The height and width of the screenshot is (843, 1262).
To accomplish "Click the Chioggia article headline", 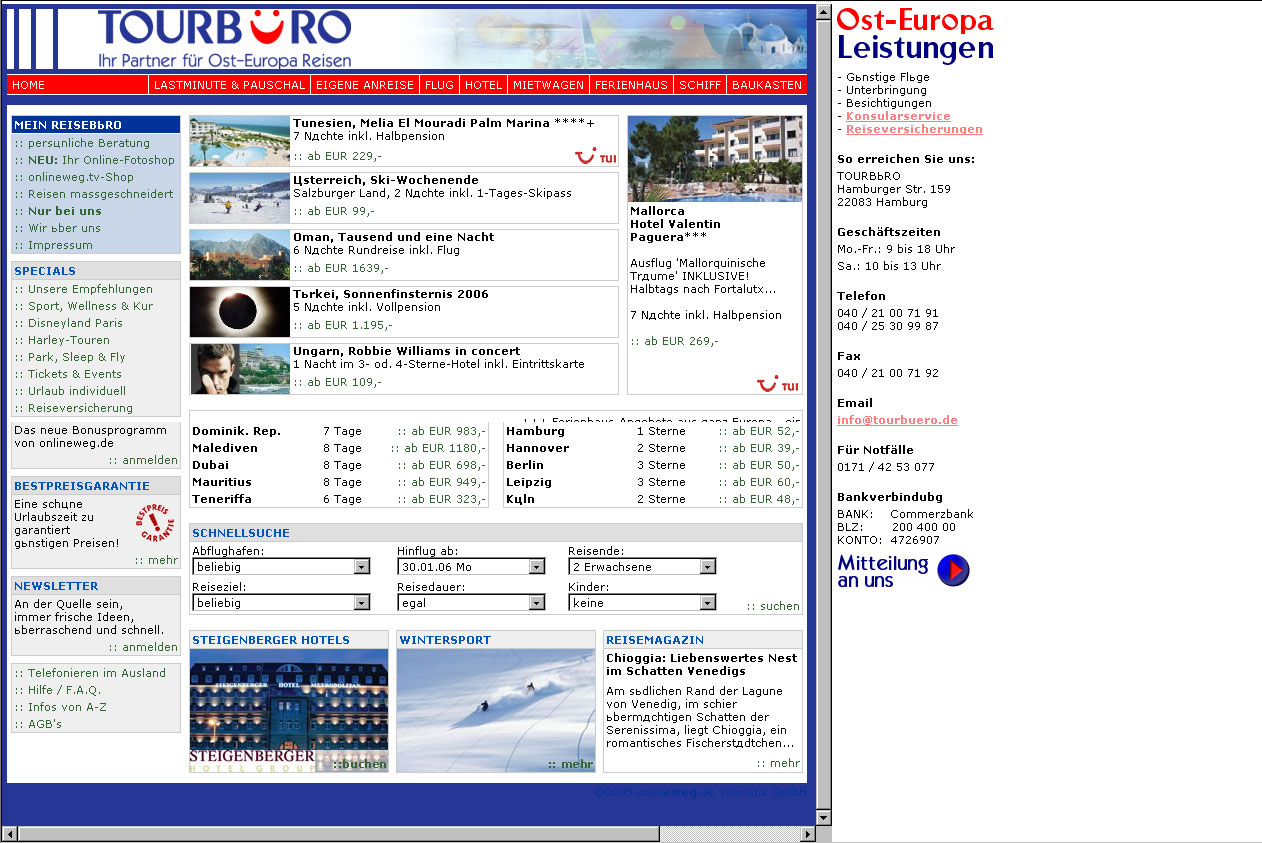I will [x=702, y=665].
